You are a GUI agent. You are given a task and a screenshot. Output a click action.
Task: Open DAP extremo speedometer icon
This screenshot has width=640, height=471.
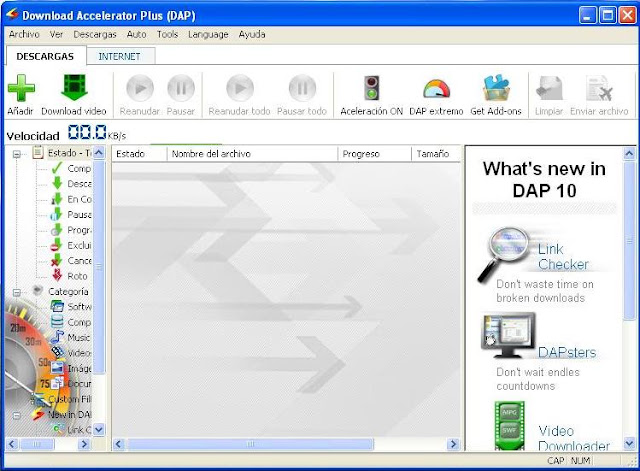click(436, 89)
